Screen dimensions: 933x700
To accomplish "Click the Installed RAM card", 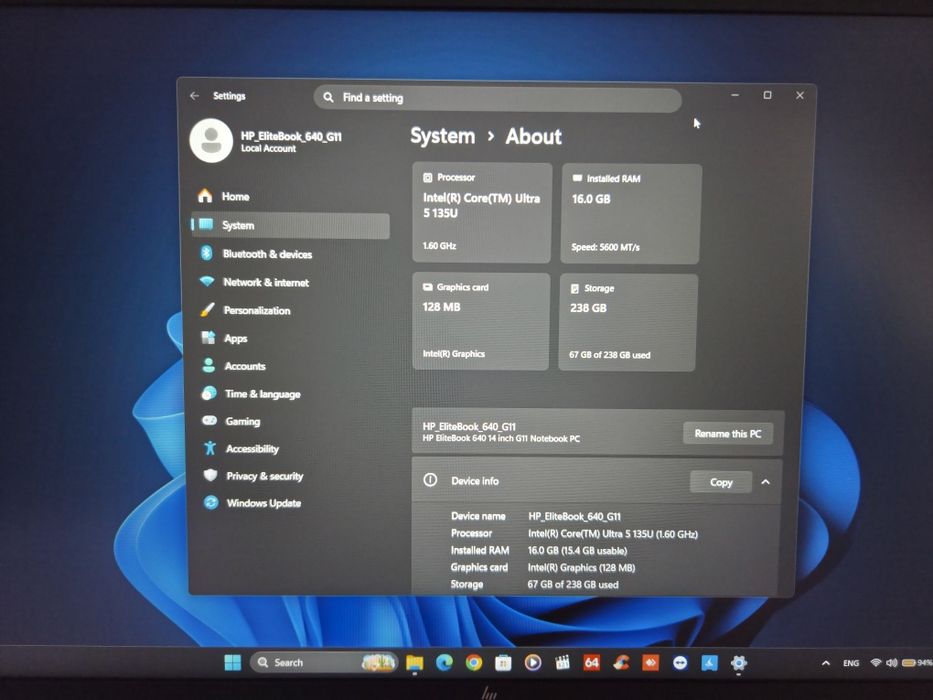I will pos(631,214).
